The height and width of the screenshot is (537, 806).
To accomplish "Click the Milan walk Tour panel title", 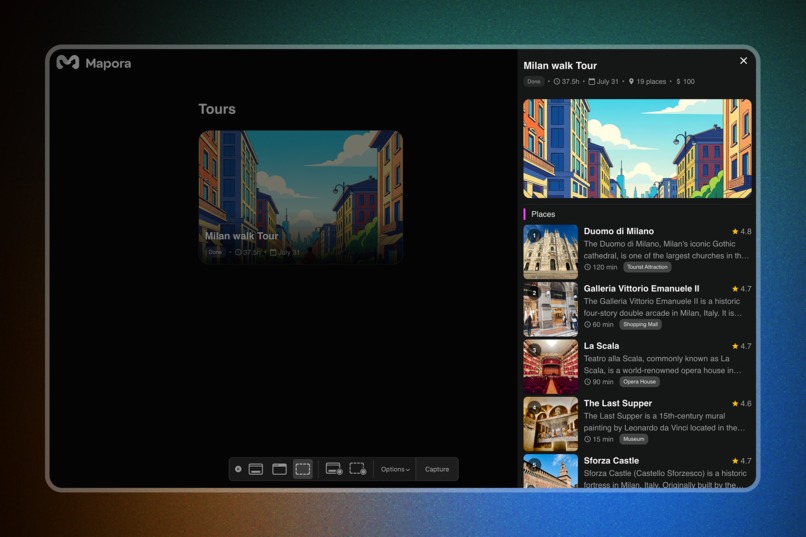I will click(x=560, y=66).
